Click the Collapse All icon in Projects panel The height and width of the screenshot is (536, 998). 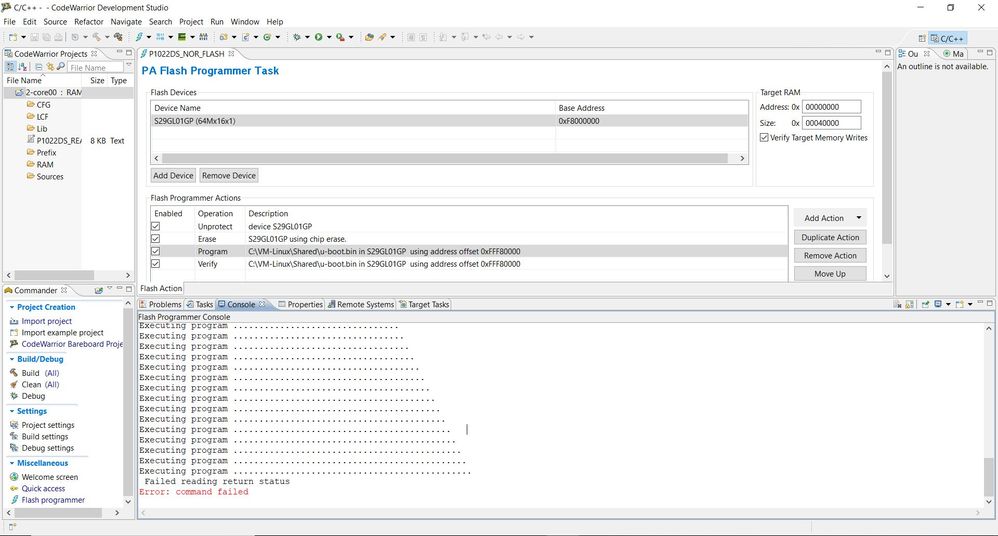[x=39, y=66]
